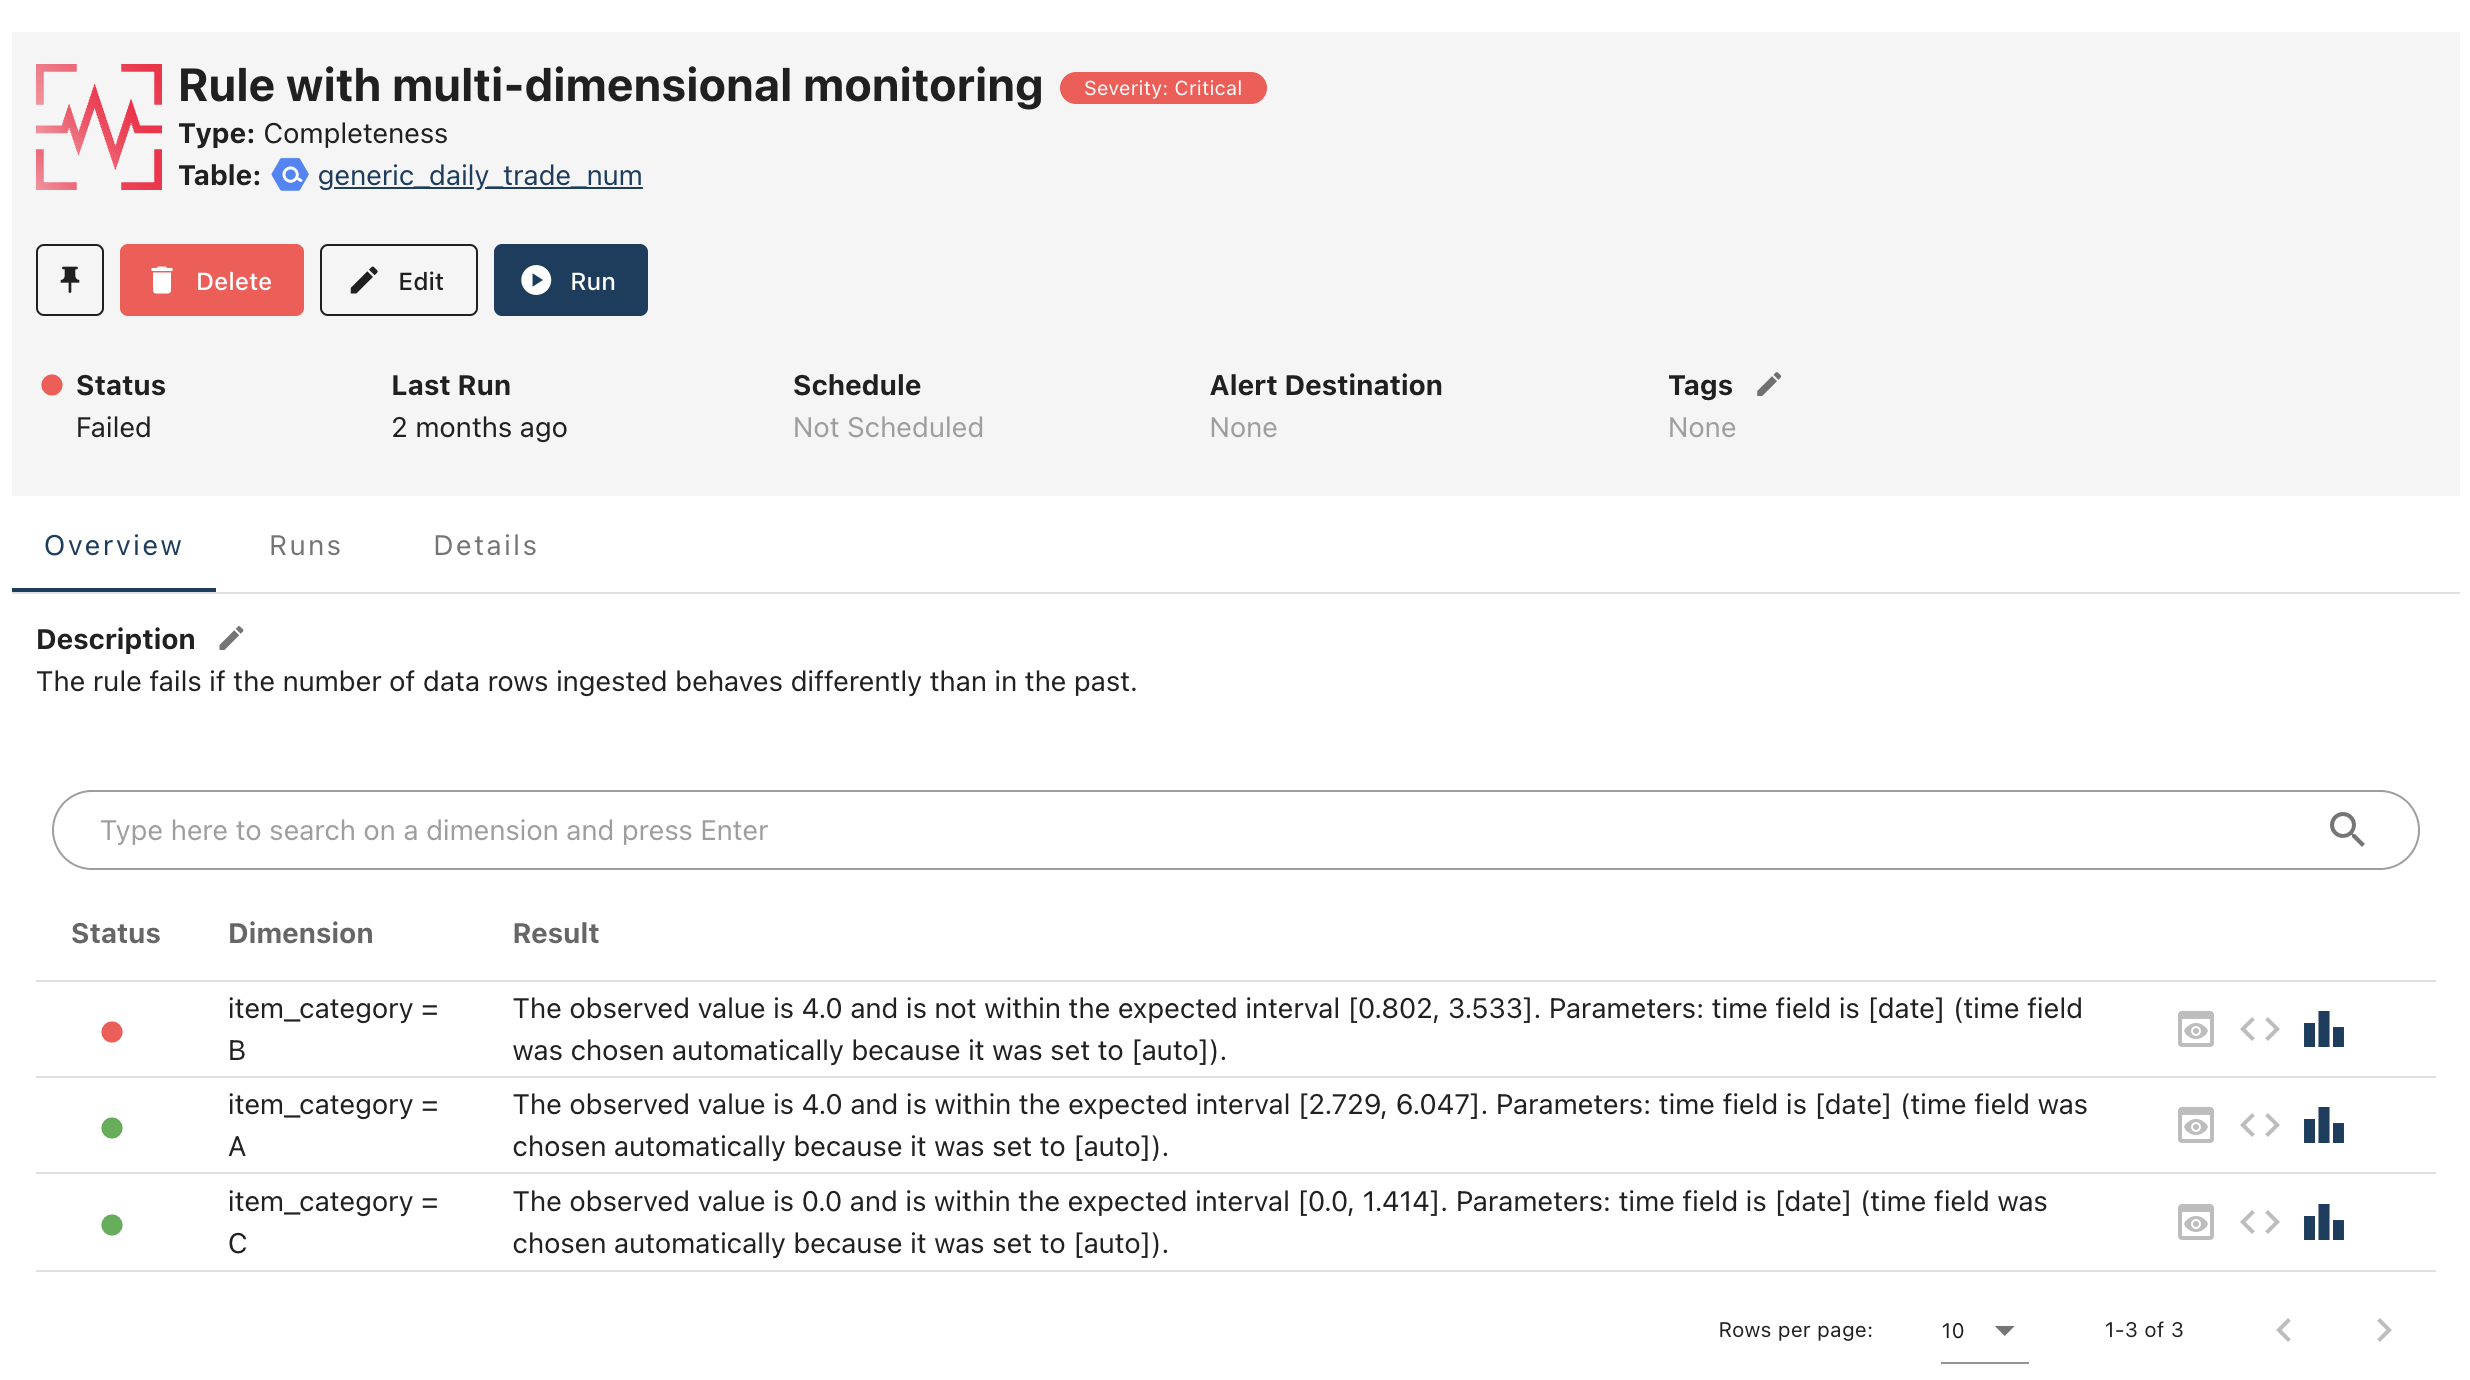Switch to the Runs tab
This screenshot has height=1380, width=2470.
[305, 546]
